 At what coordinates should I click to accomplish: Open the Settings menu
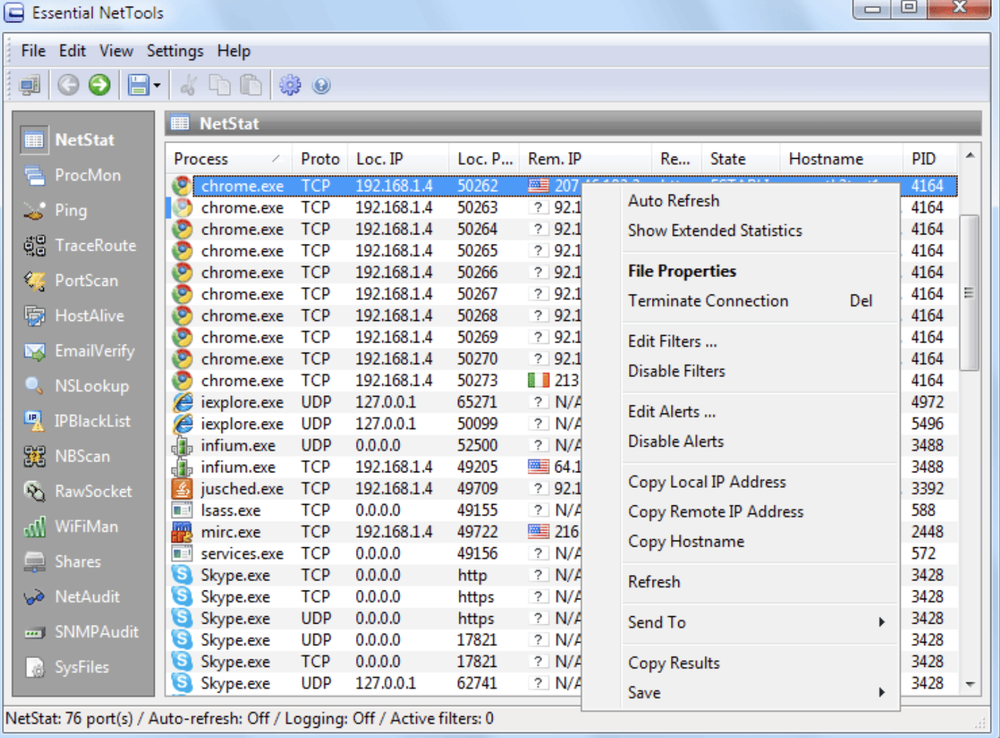(175, 51)
